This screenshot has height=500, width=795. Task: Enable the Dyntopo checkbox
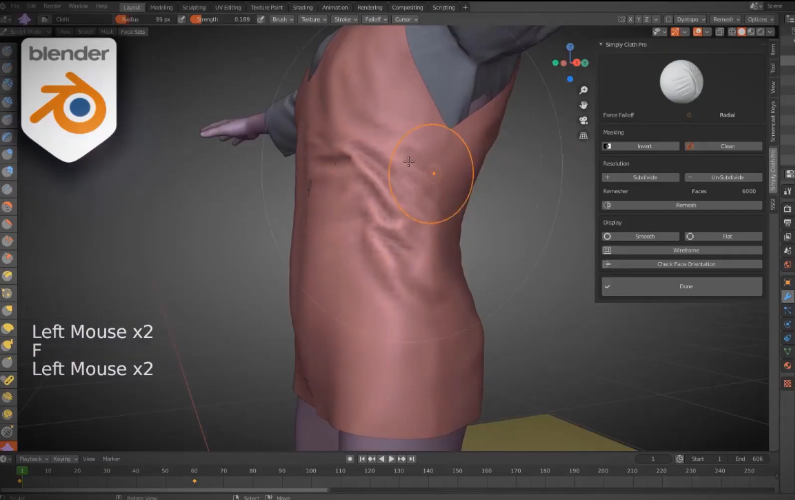click(668, 19)
